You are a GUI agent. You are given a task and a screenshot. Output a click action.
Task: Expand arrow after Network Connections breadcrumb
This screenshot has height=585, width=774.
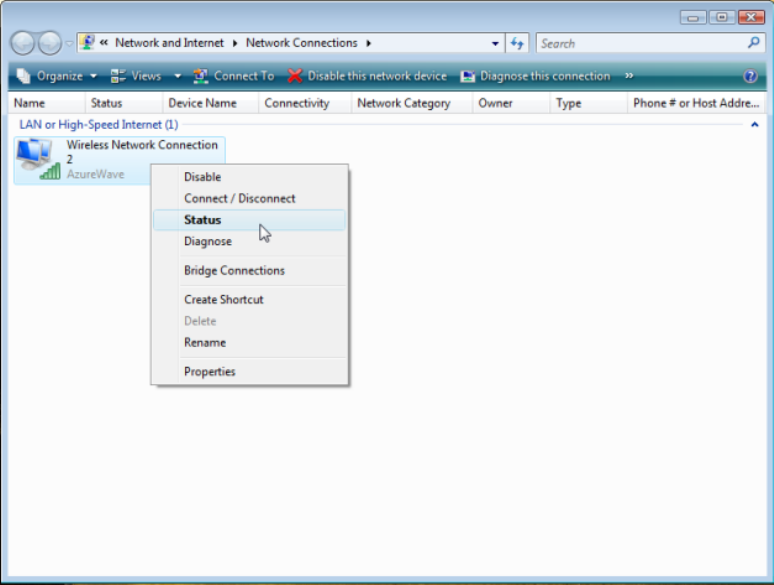click(x=369, y=43)
